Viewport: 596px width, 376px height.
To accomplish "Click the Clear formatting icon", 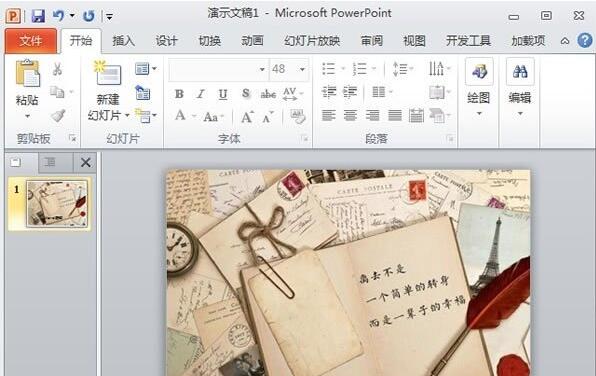I will [298, 116].
